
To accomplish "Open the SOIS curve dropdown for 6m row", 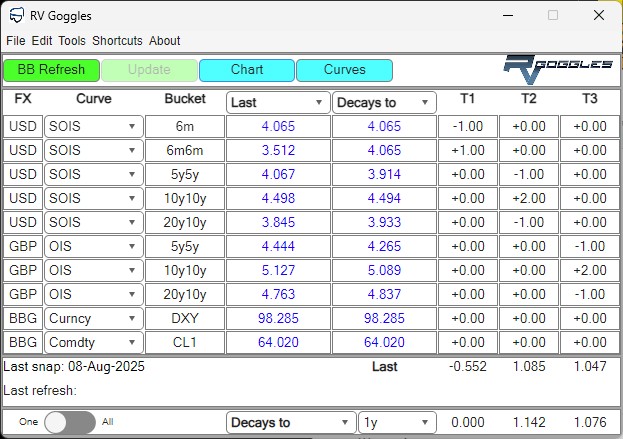I will tap(94, 127).
